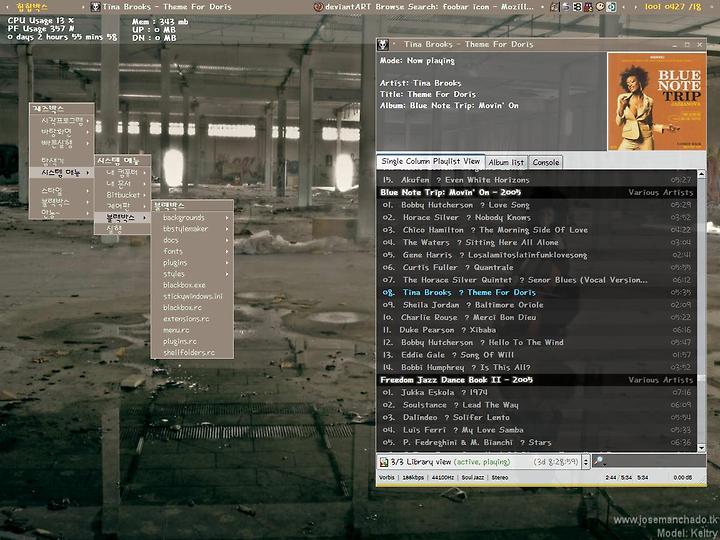Viewport: 720px width, 540px height.
Task: Select Chico Hamilton The Morning Side Of Love
Action: click(x=536, y=230)
